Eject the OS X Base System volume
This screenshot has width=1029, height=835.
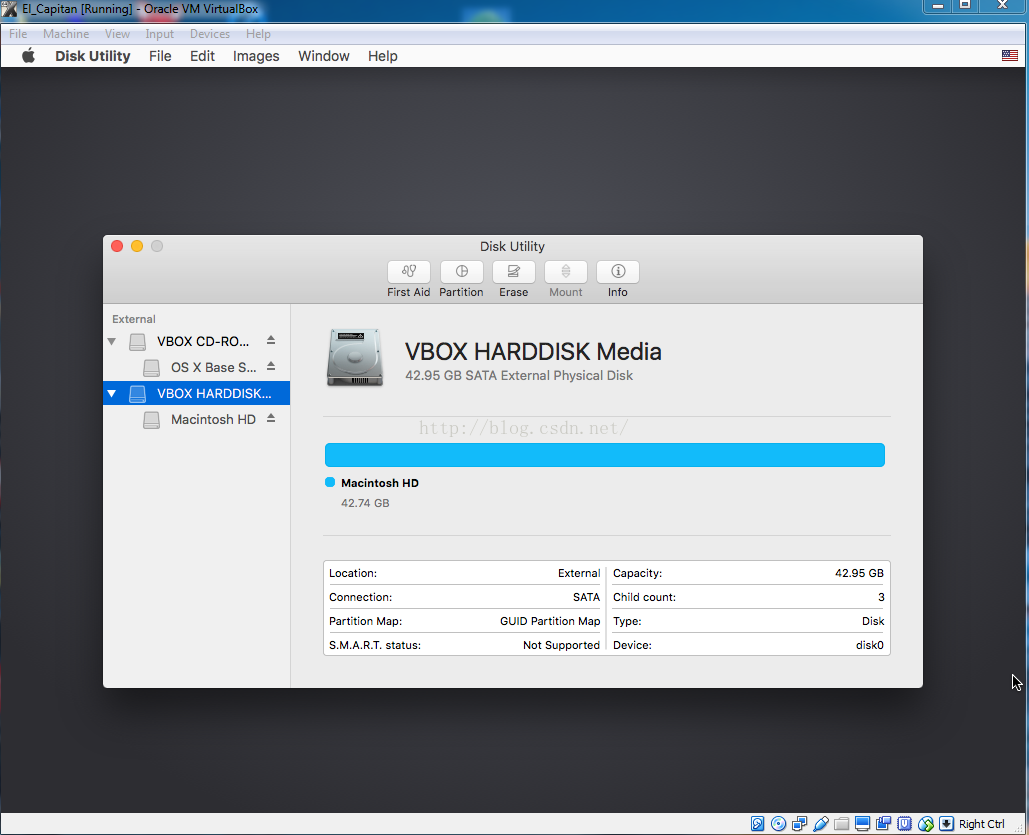point(270,366)
